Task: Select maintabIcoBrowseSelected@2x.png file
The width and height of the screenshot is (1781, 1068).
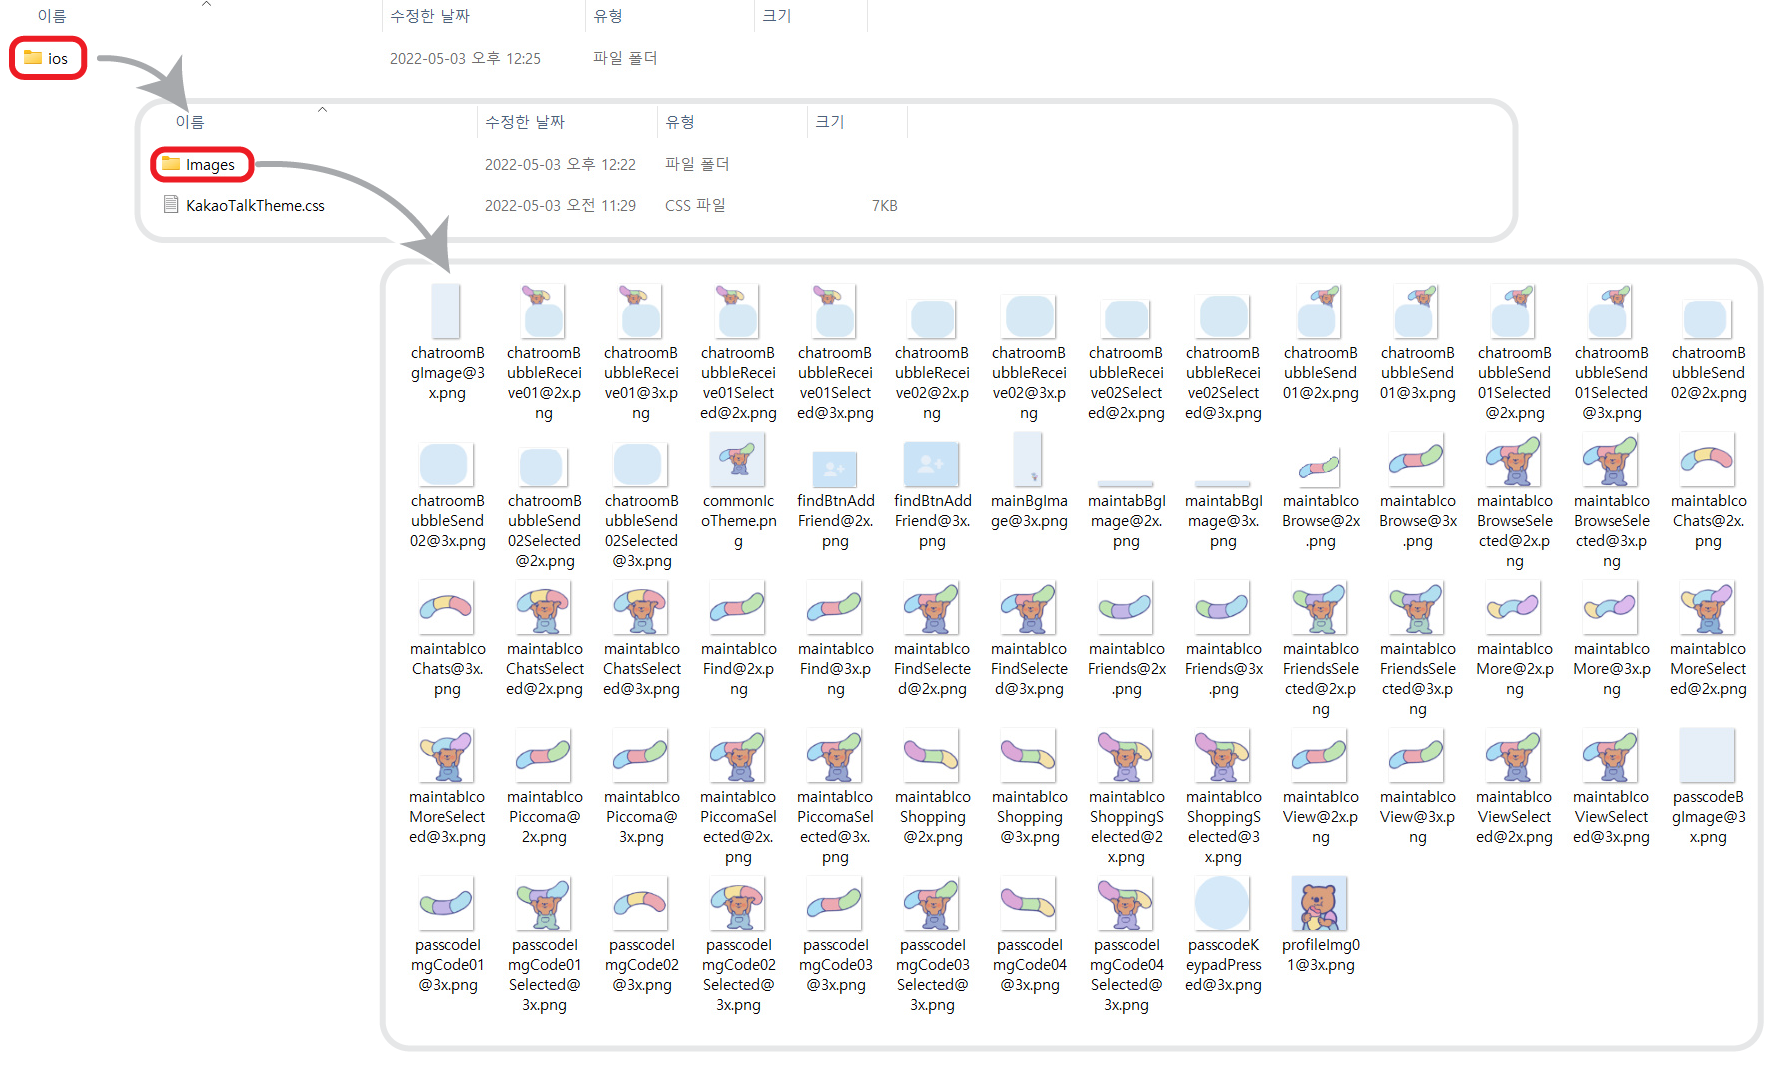Action: click(1514, 501)
